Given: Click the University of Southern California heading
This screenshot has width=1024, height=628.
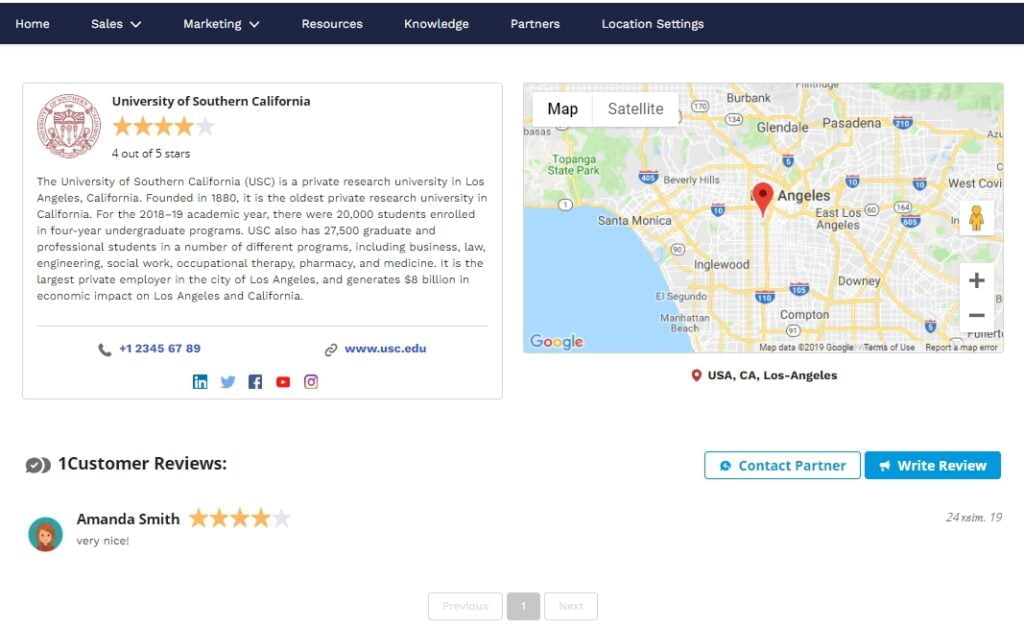Looking at the screenshot, I should (211, 101).
